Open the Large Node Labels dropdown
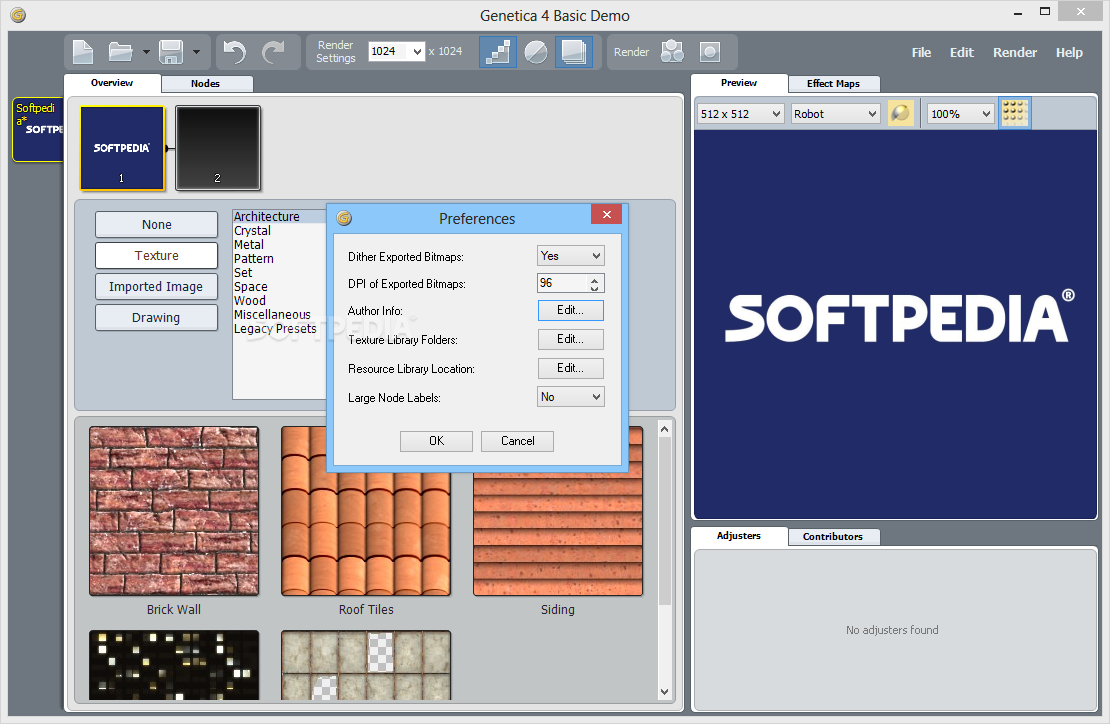The width and height of the screenshot is (1110, 724). tap(571, 397)
